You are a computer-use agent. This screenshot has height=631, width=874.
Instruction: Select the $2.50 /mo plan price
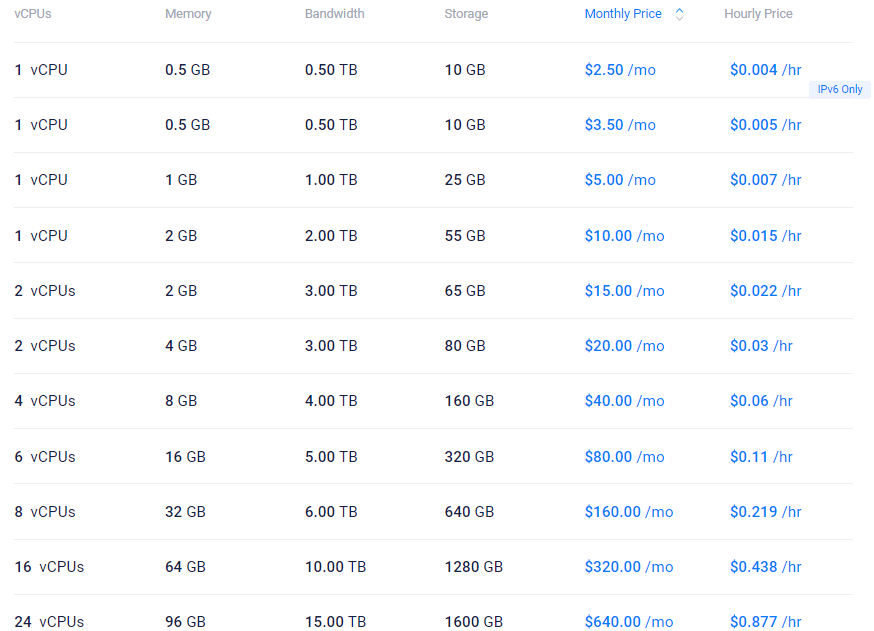tap(620, 70)
